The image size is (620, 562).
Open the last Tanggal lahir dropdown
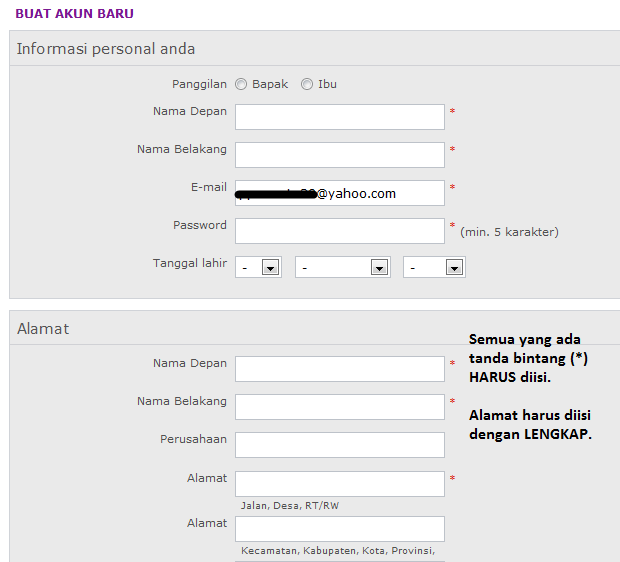coord(434,267)
